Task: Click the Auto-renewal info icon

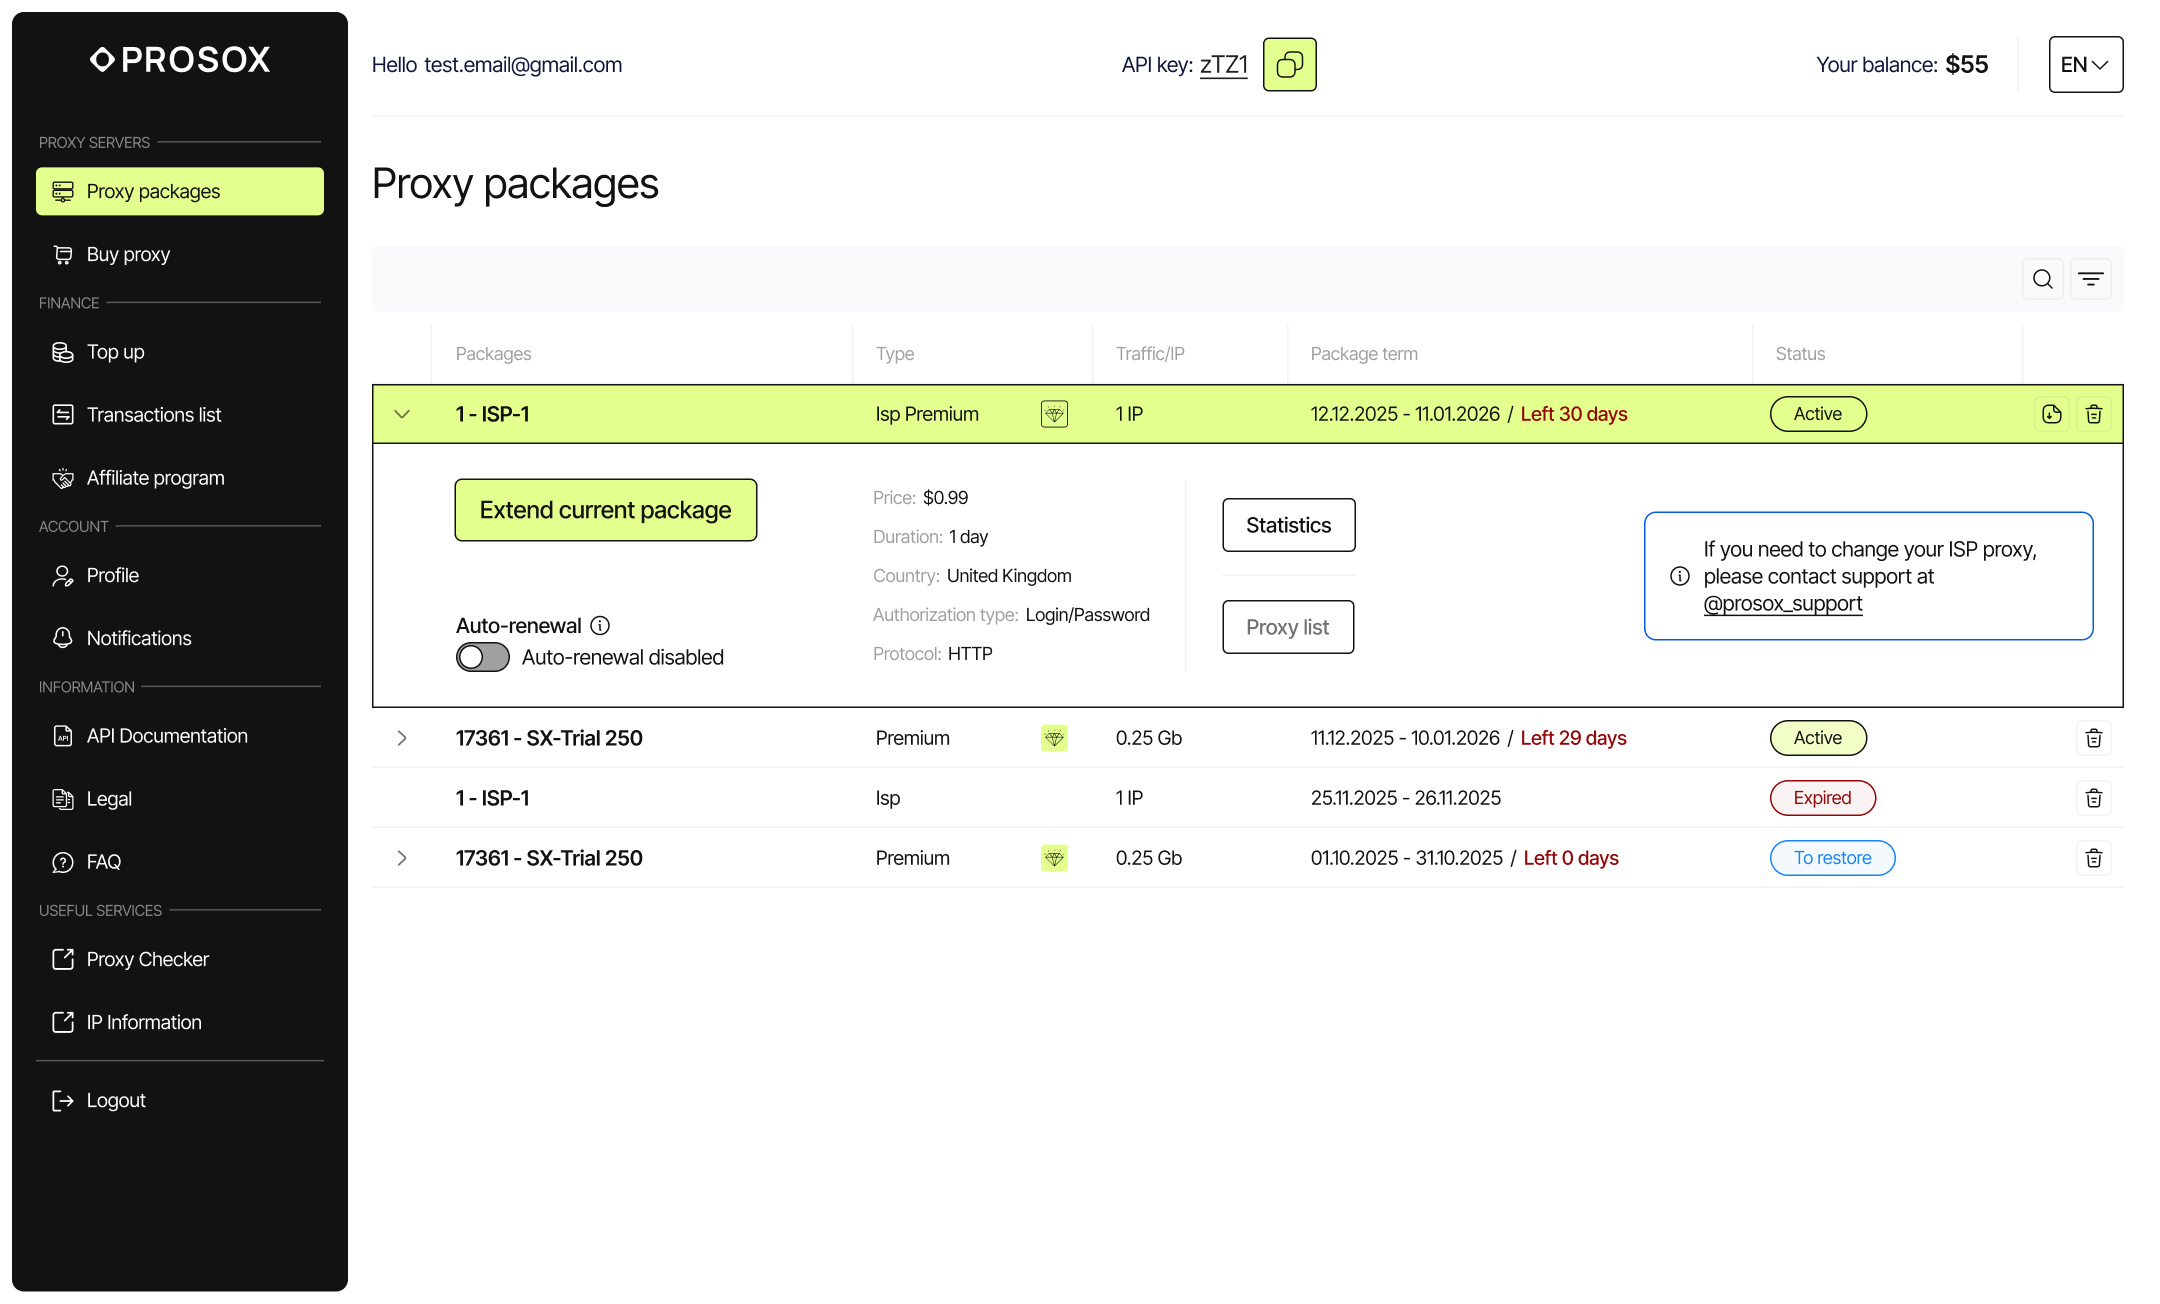Action: (600, 626)
